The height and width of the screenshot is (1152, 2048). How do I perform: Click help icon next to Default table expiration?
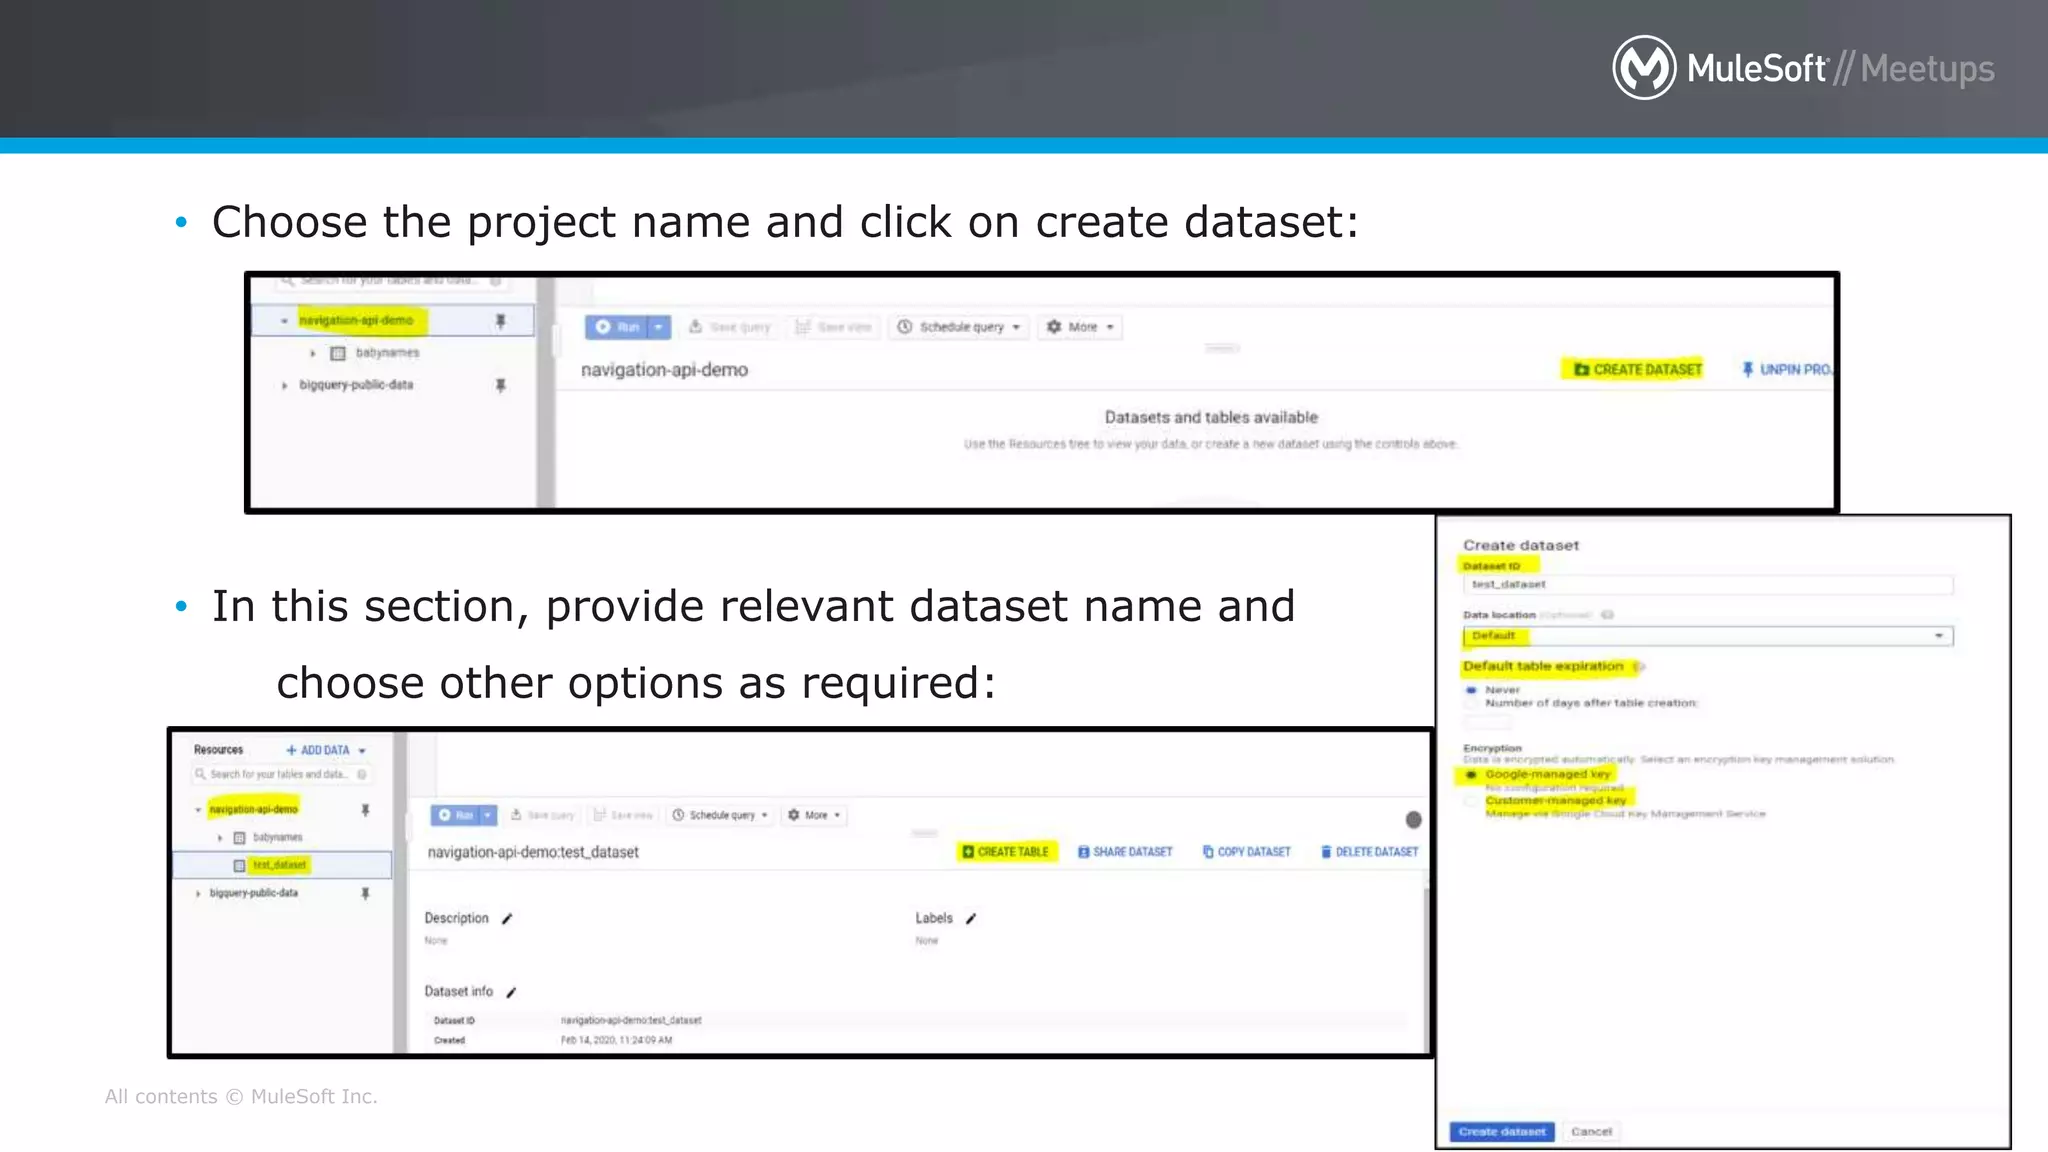click(x=1637, y=667)
